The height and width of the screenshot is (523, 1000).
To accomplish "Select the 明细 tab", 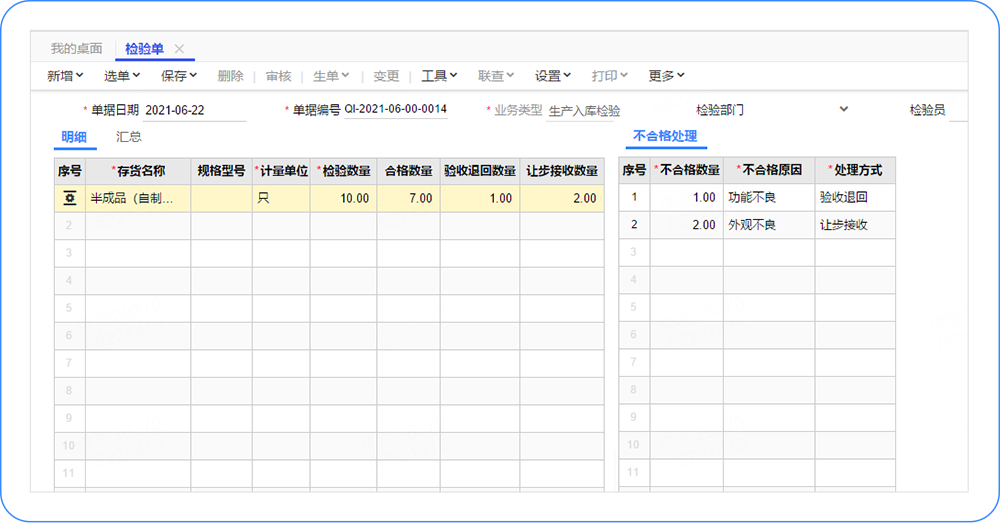I will pos(74,137).
